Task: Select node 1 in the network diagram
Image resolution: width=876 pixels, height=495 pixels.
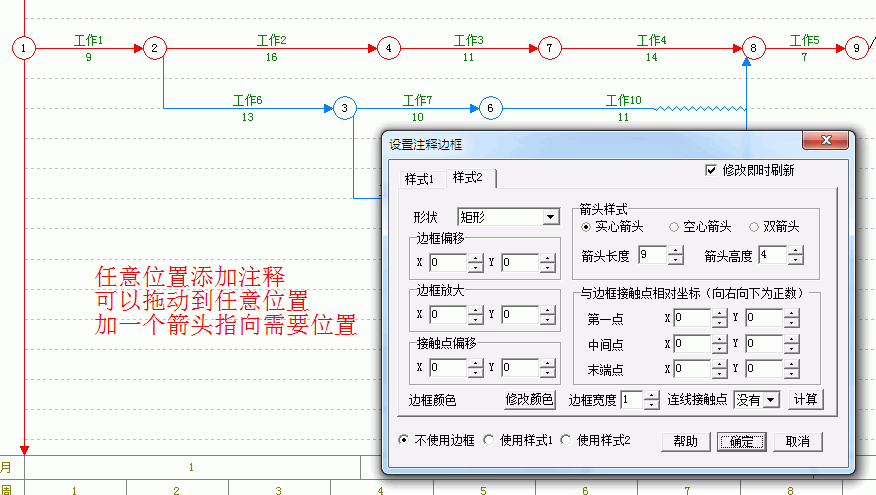Action: pyautogui.click(x=23, y=48)
